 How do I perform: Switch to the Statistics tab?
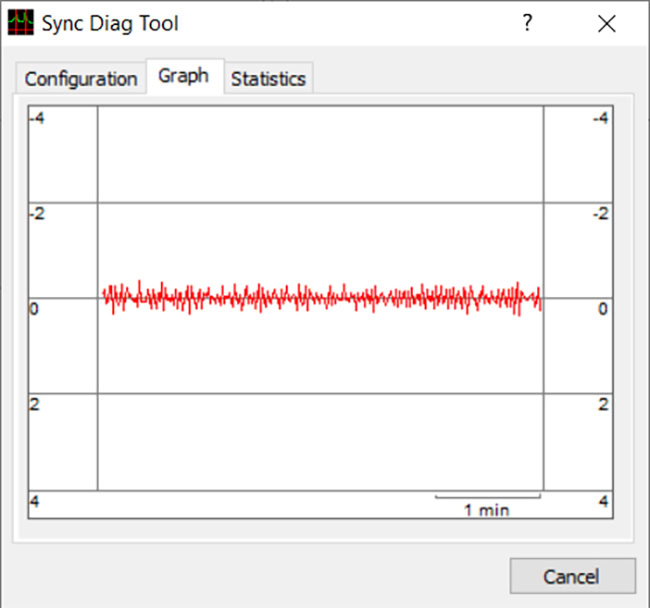[268, 78]
